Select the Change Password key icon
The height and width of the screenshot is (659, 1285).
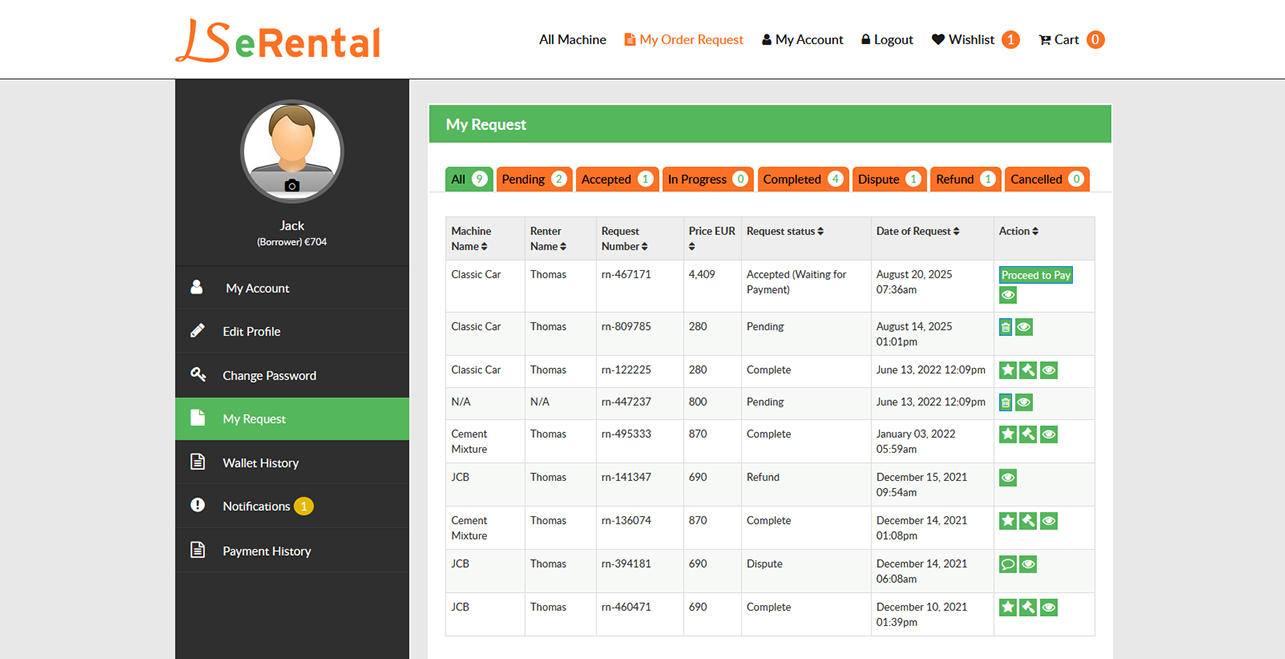point(197,375)
